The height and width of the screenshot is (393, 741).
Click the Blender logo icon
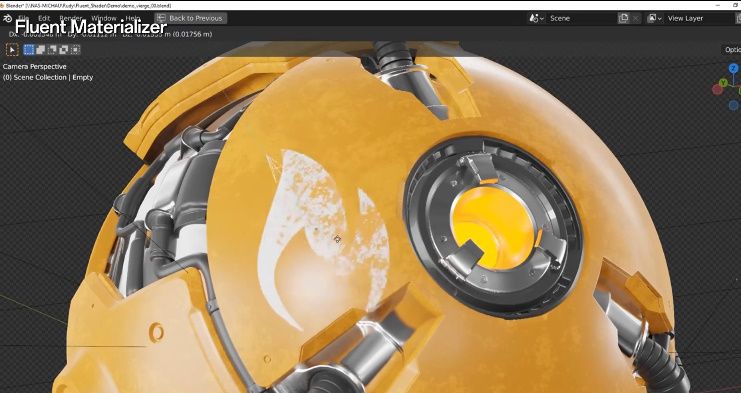point(7,18)
